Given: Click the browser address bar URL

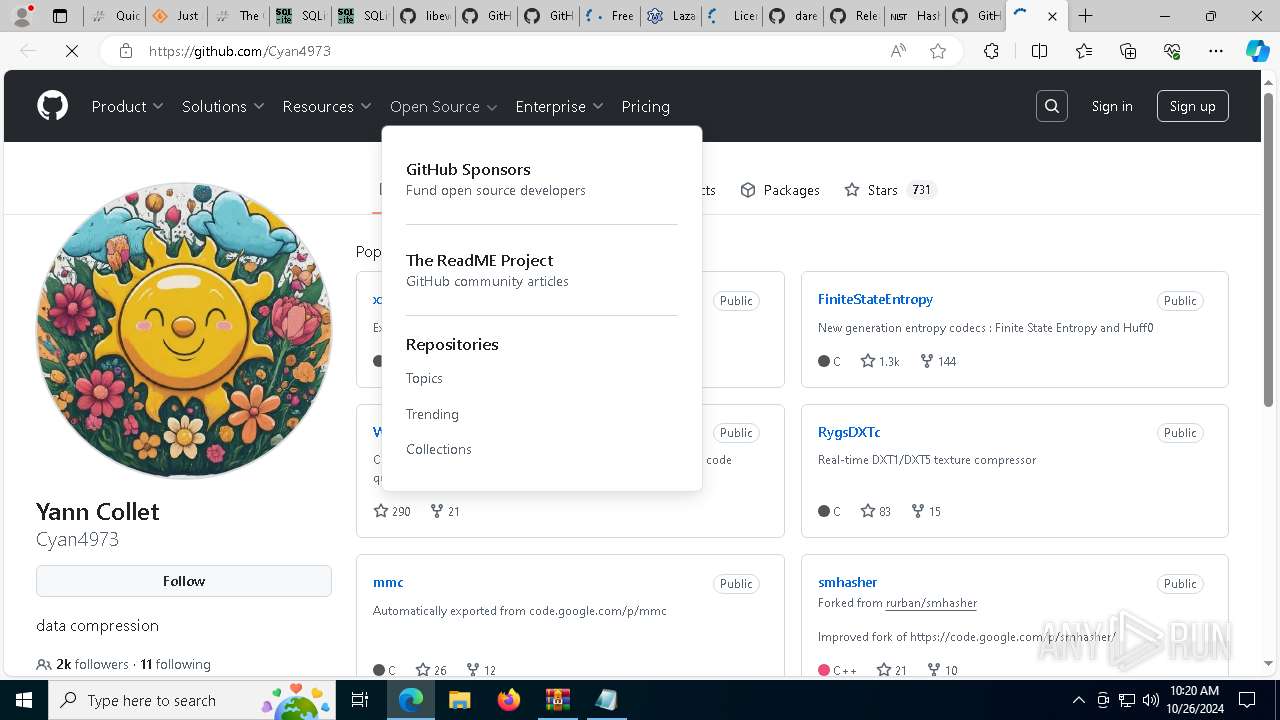Looking at the screenshot, I should point(240,51).
